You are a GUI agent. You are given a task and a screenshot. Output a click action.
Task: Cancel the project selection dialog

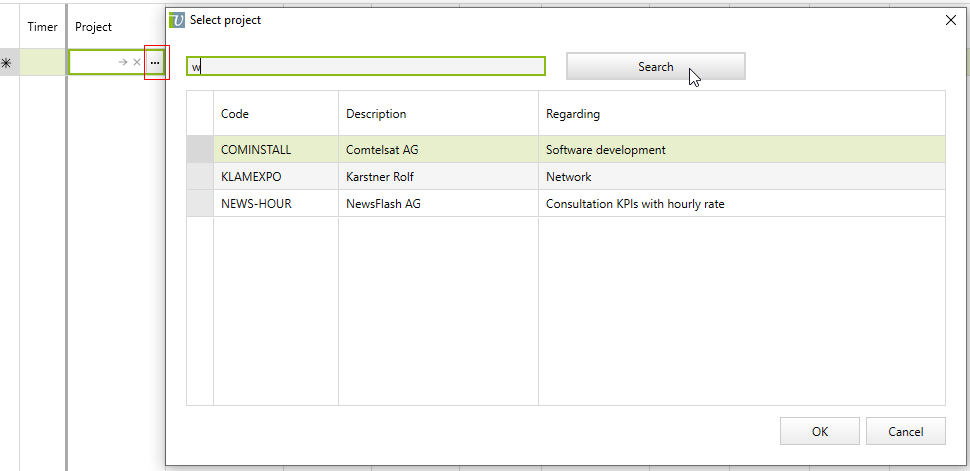(x=905, y=432)
